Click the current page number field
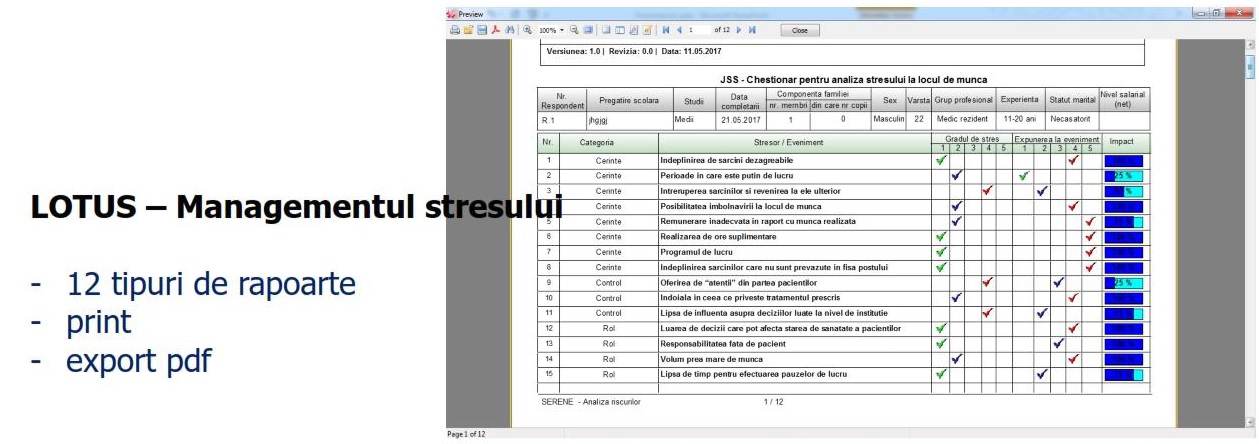 click(698, 30)
